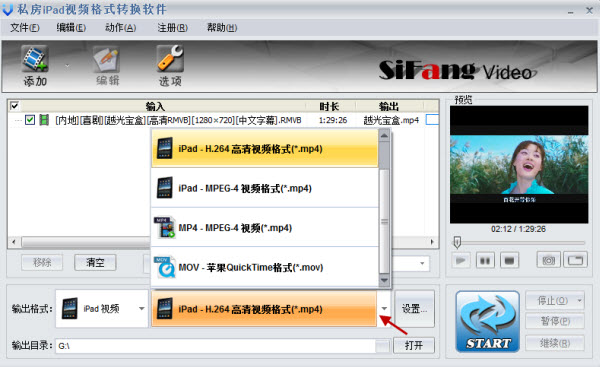Open the 动作(A) menu

point(121,28)
